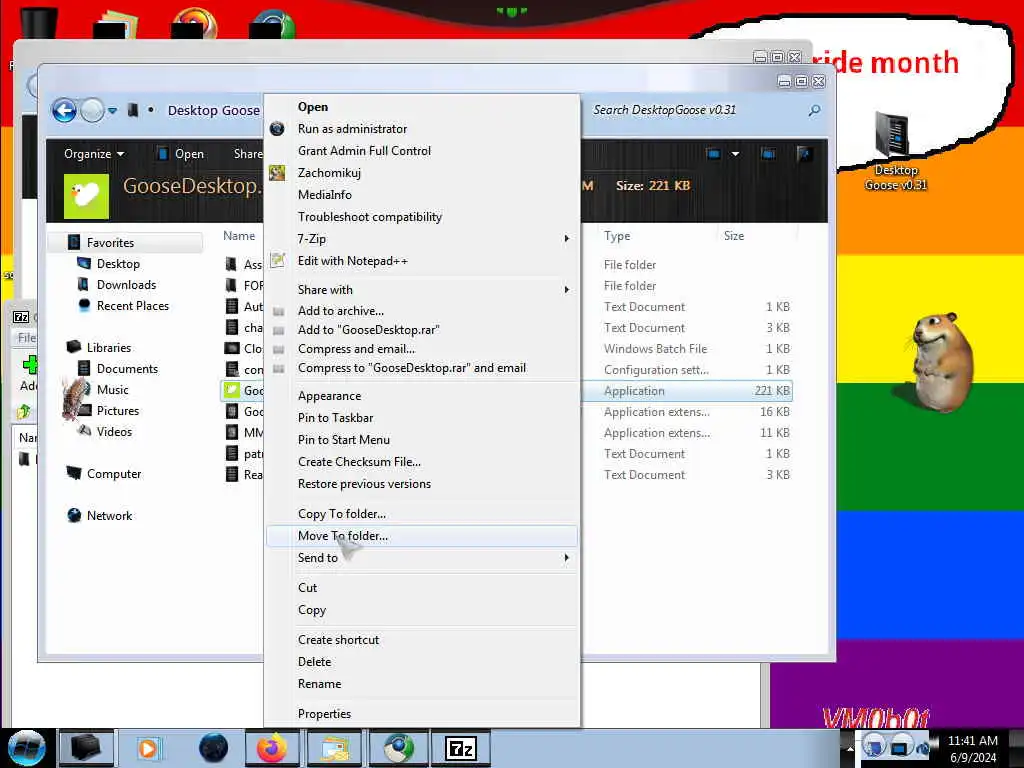Image resolution: width=1024 pixels, height=768 pixels.
Task: Choose Rename from context menu
Action: coord(421,684)
